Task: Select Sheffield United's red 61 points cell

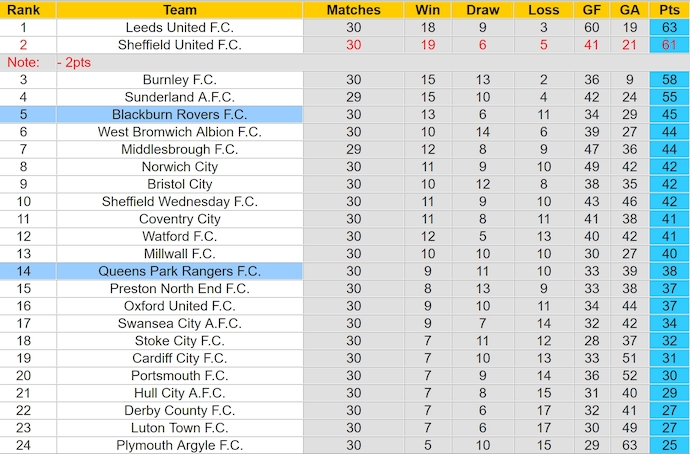Action: pyautogui.click(x=669, y=45)
